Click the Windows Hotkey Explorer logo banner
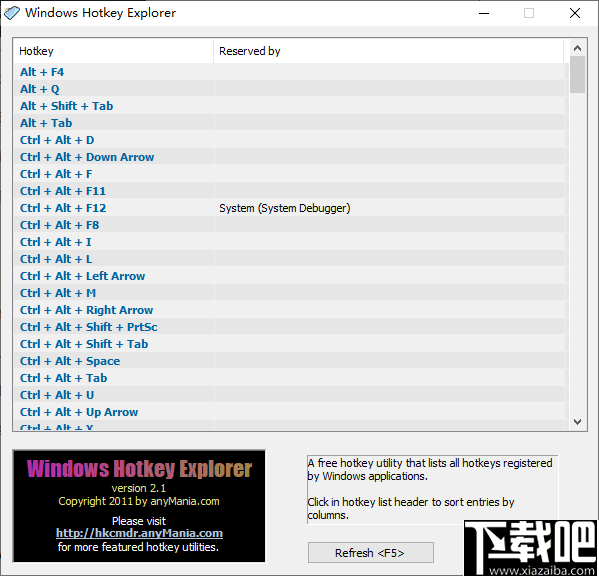Viewport: 599px width, 576px height. pyautogui.click(x=139, y=506)
